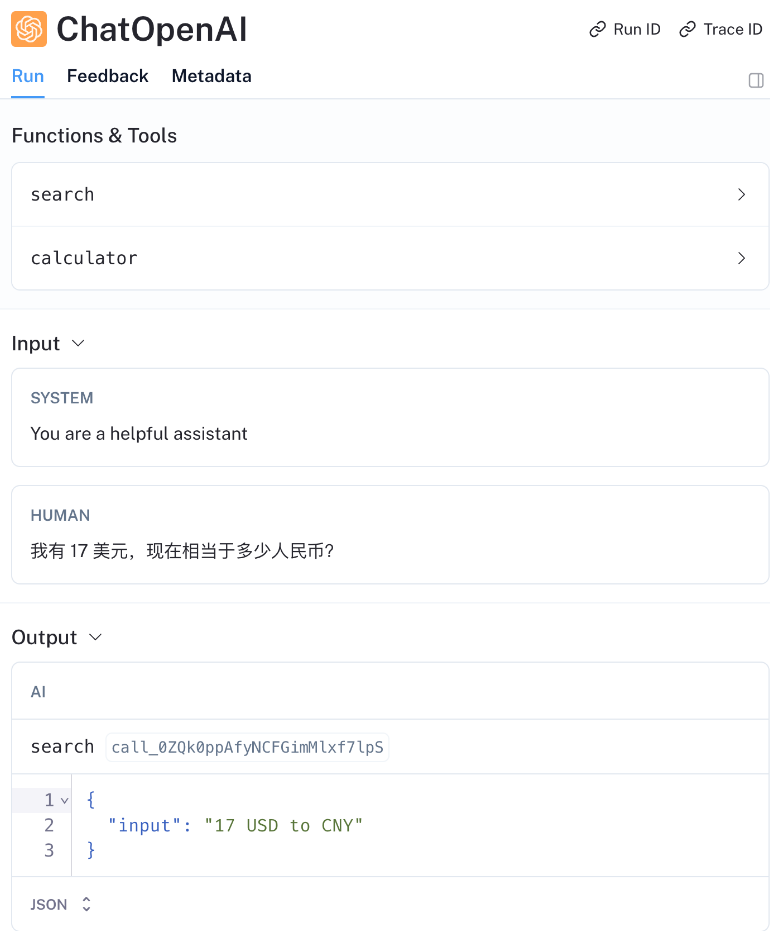Switch to the Metadata tab

click(x=211, y=76)
